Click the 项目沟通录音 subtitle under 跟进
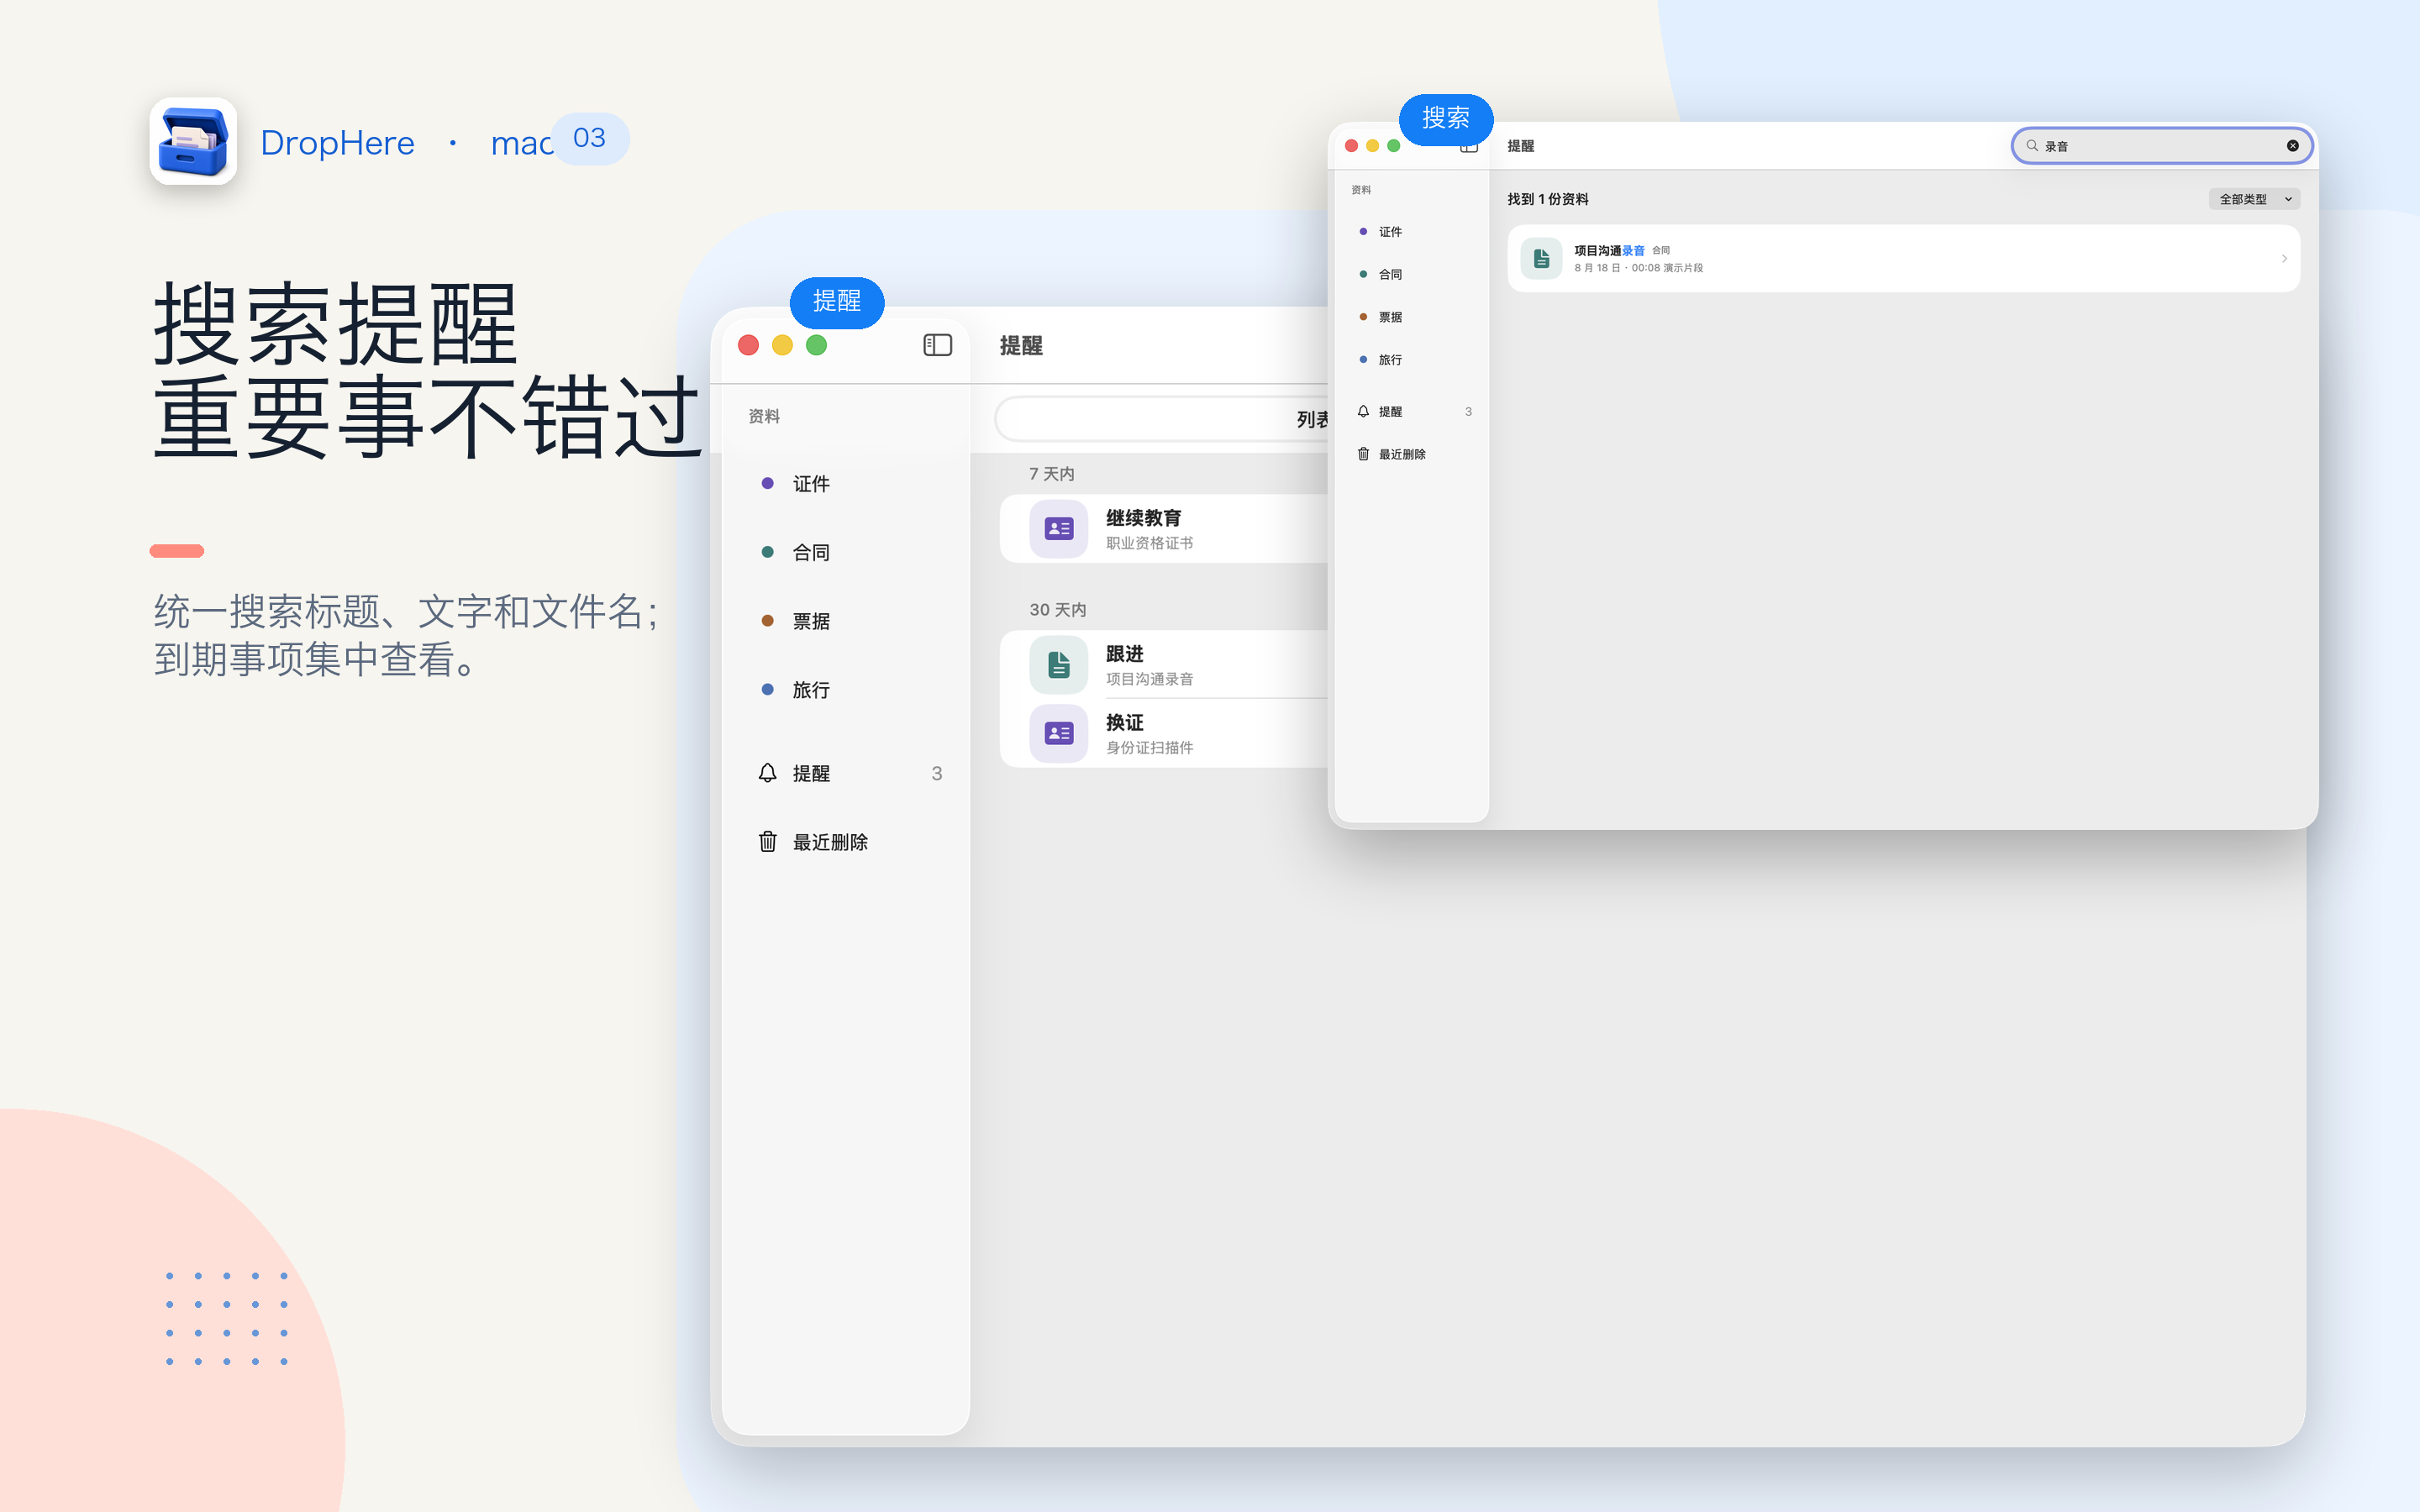The width and height of the screenshot is (2420, 1512). pyautogui.click(x=1149, y=679)
